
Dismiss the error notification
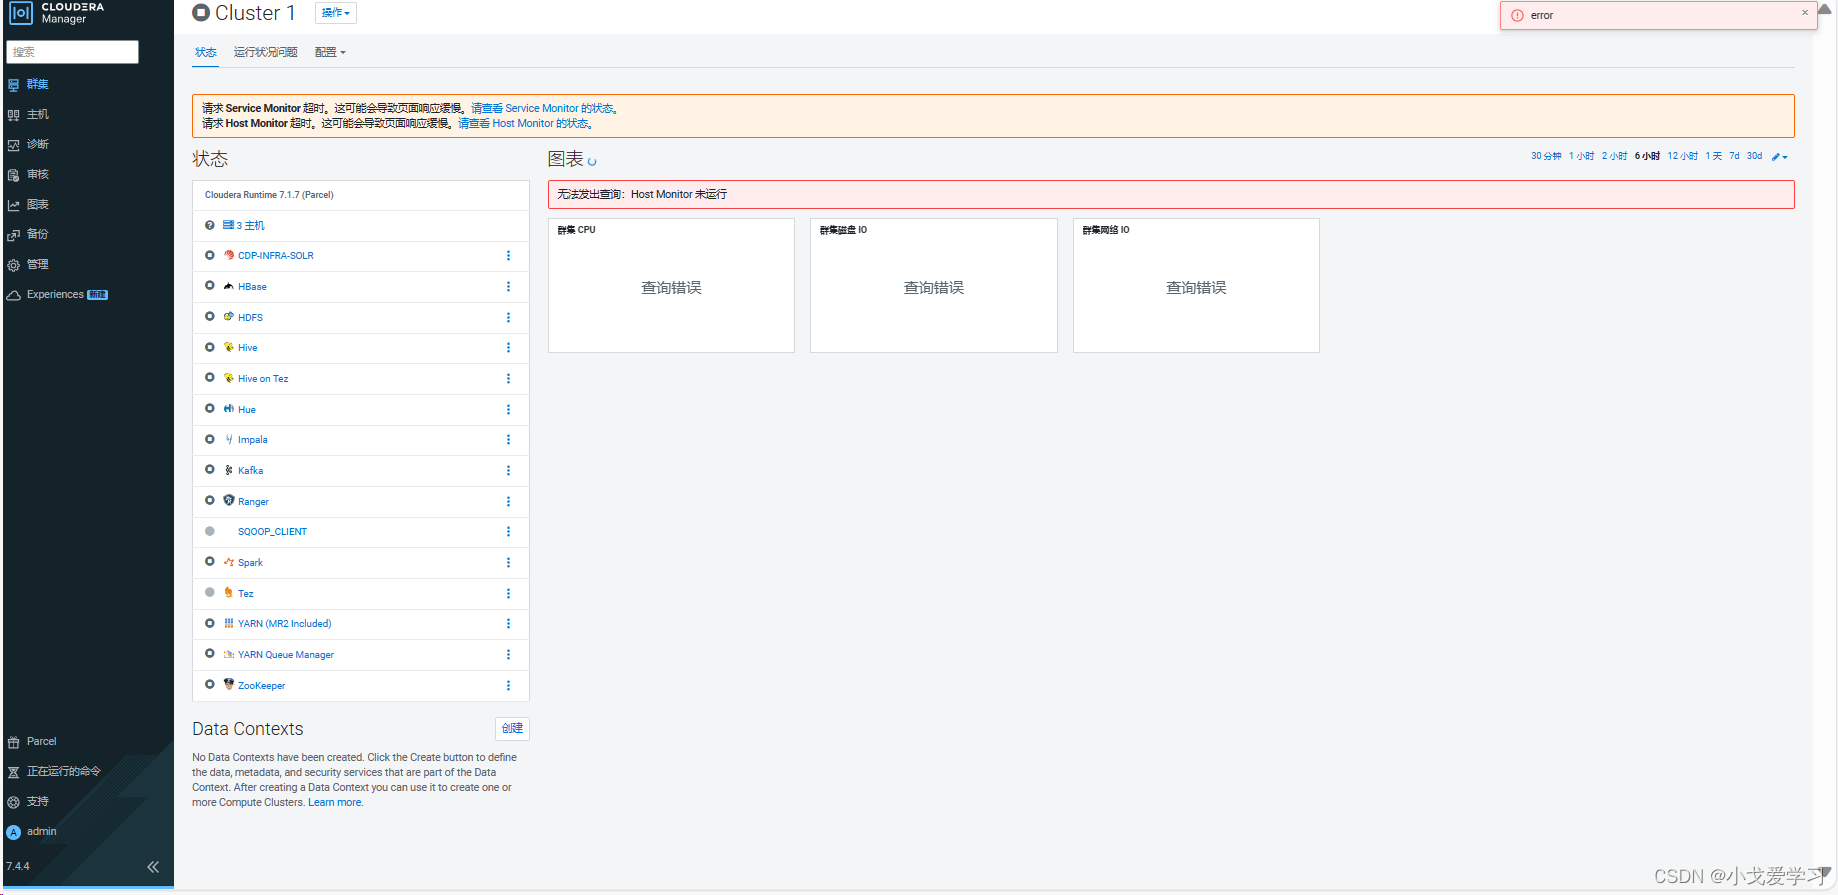(1805, 13)
